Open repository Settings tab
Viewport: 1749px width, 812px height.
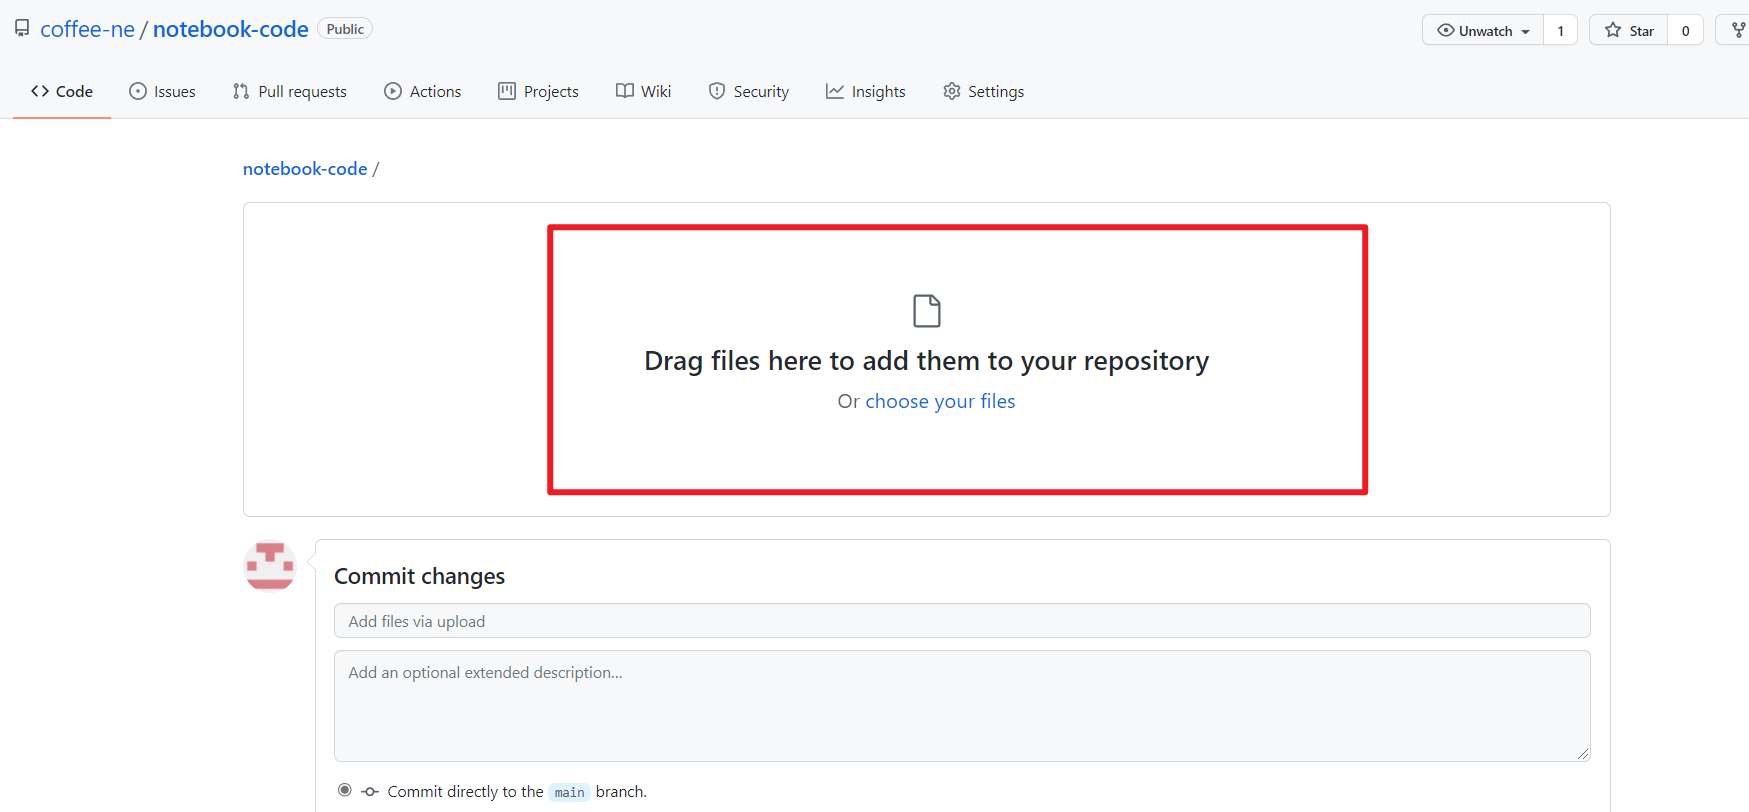(x=984, y=91)
